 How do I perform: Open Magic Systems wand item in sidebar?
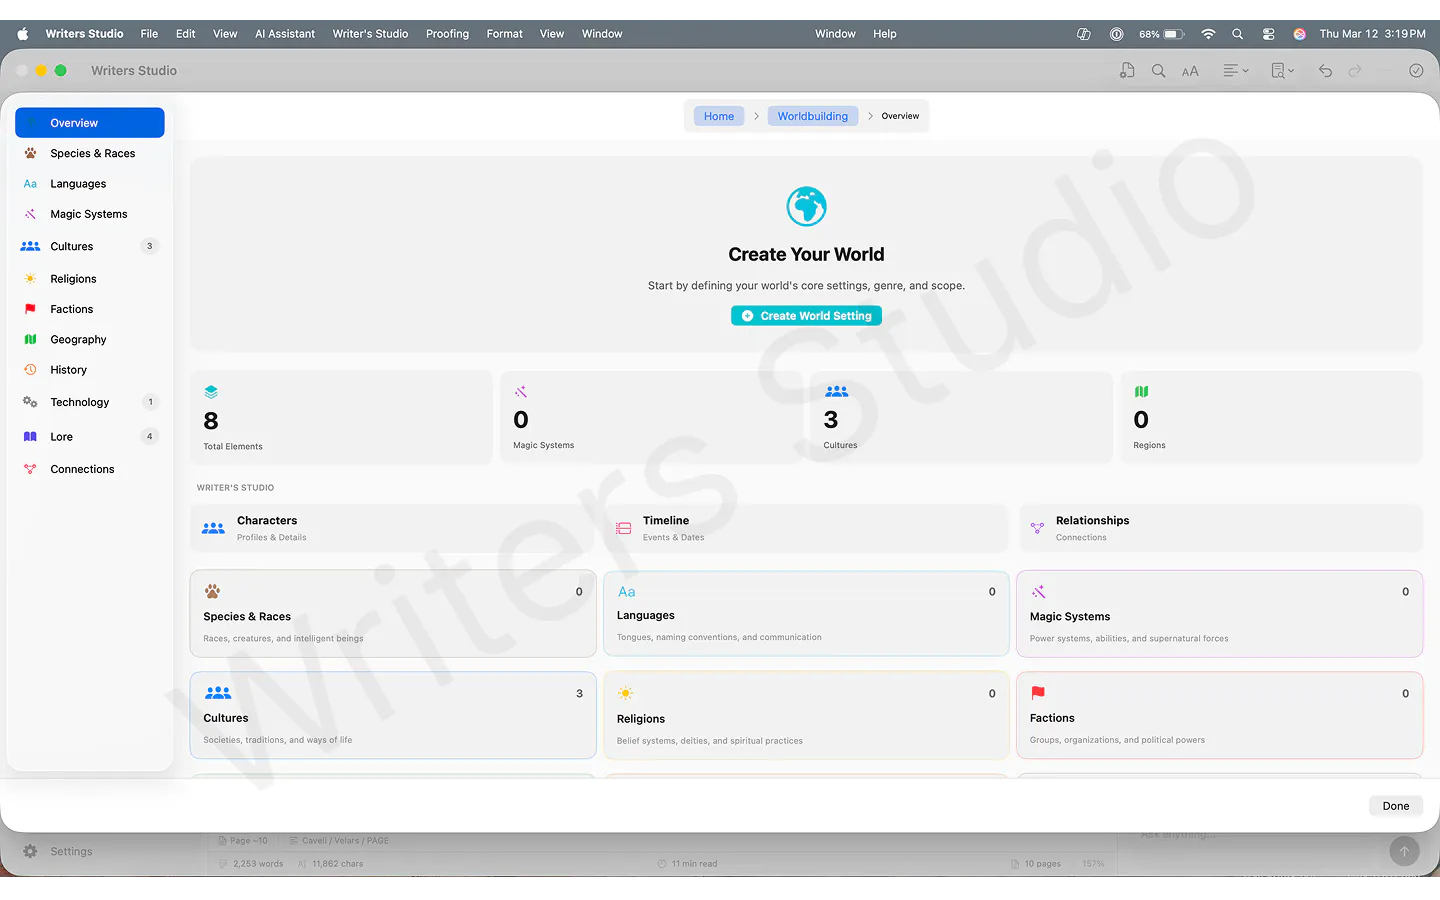pyautogui.click(x=90, y=214)
